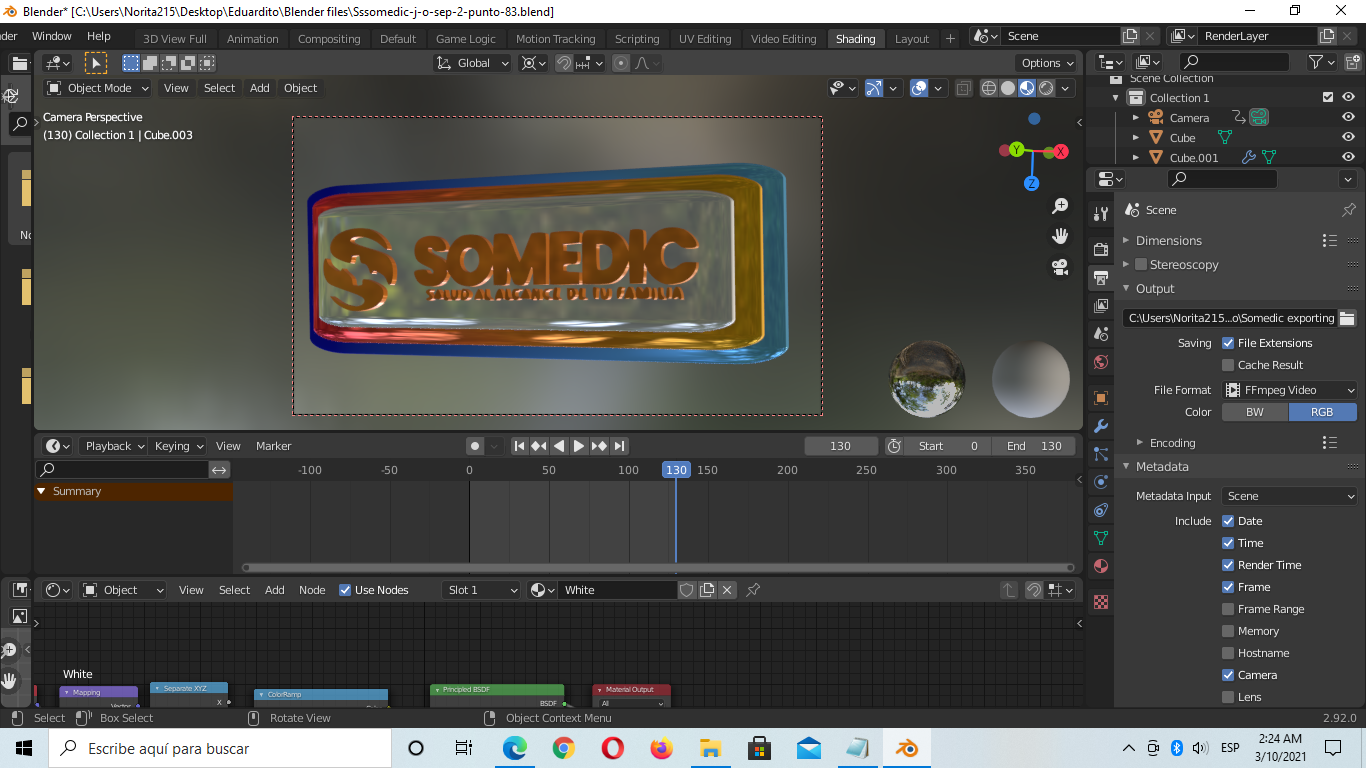Switch to solid viewport shading
1366x768 pixels.
click(x=1008, y=88)
